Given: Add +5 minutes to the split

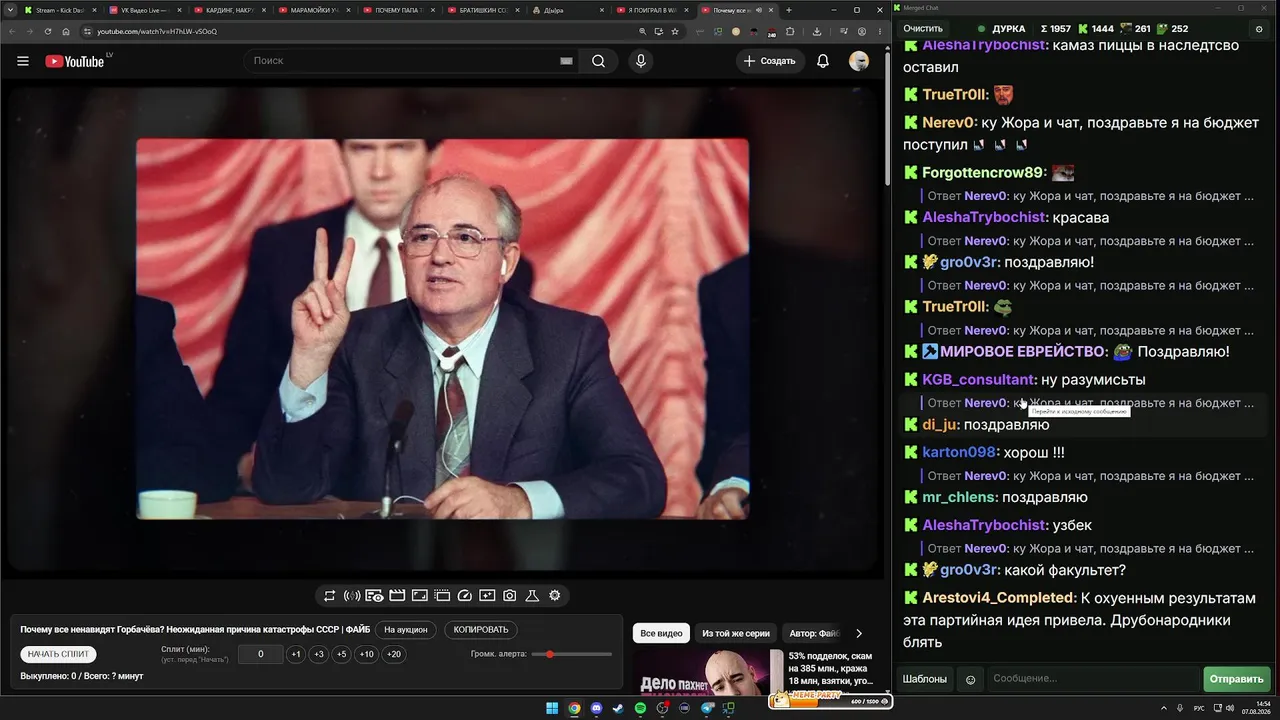Looking at the screenshot, I should [342, 654].
